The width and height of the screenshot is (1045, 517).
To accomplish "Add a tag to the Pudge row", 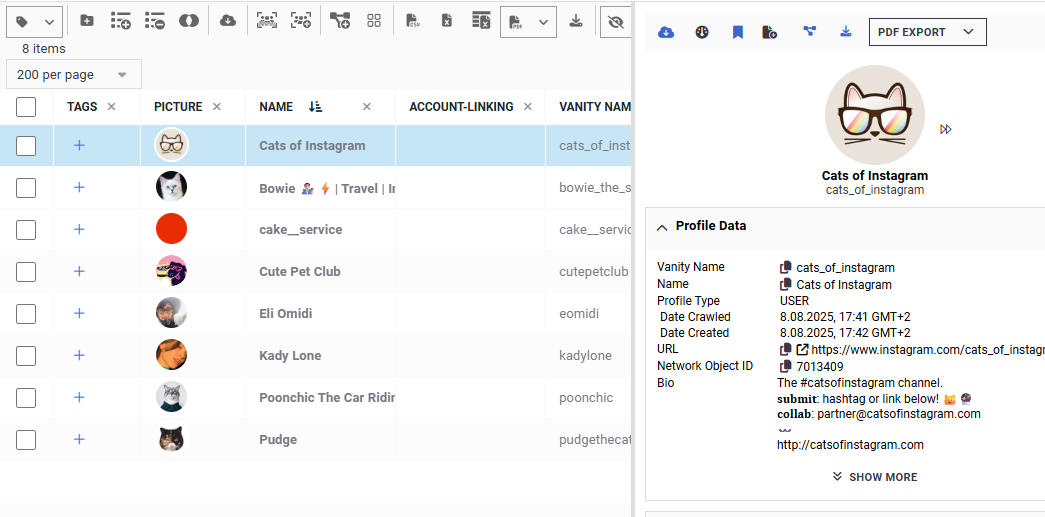I will point(79,439).
